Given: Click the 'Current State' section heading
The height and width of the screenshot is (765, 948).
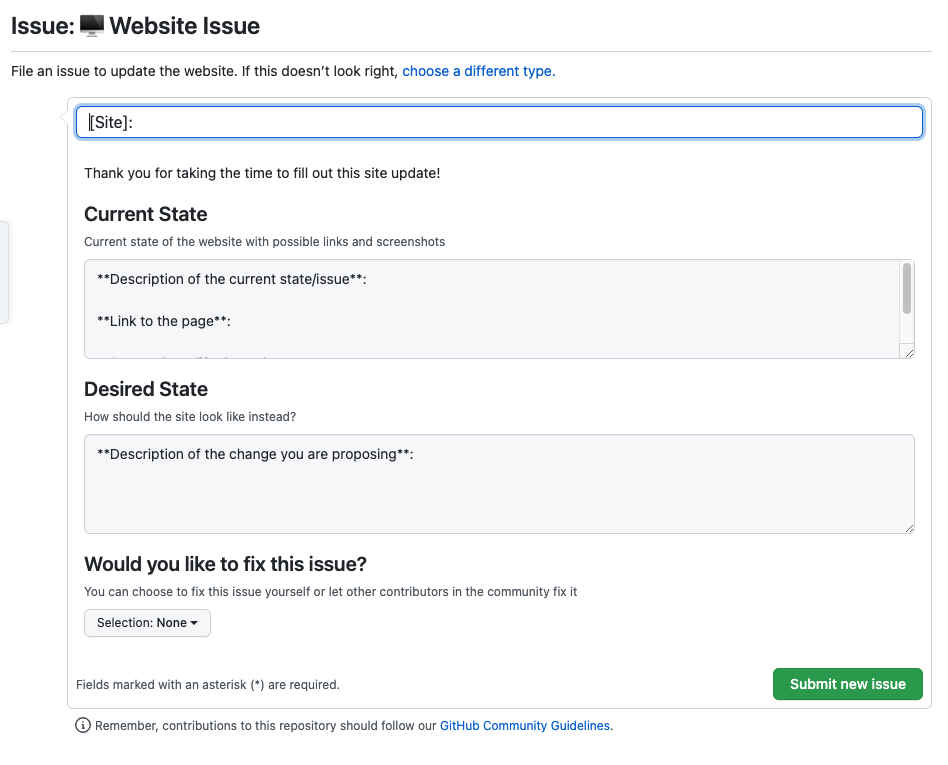Looking at the screenshot, I should pyautogui.click(x=146, y=214).
